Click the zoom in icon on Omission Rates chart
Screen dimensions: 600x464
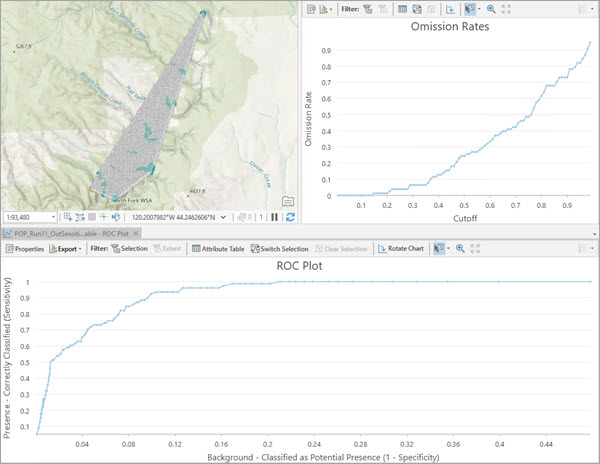click(x=491, y=8)
